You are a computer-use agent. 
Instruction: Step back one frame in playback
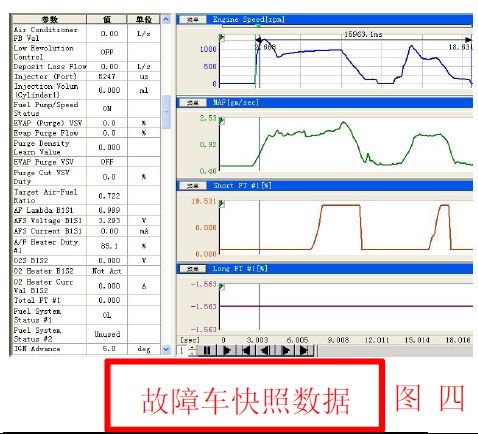(265, 350)
